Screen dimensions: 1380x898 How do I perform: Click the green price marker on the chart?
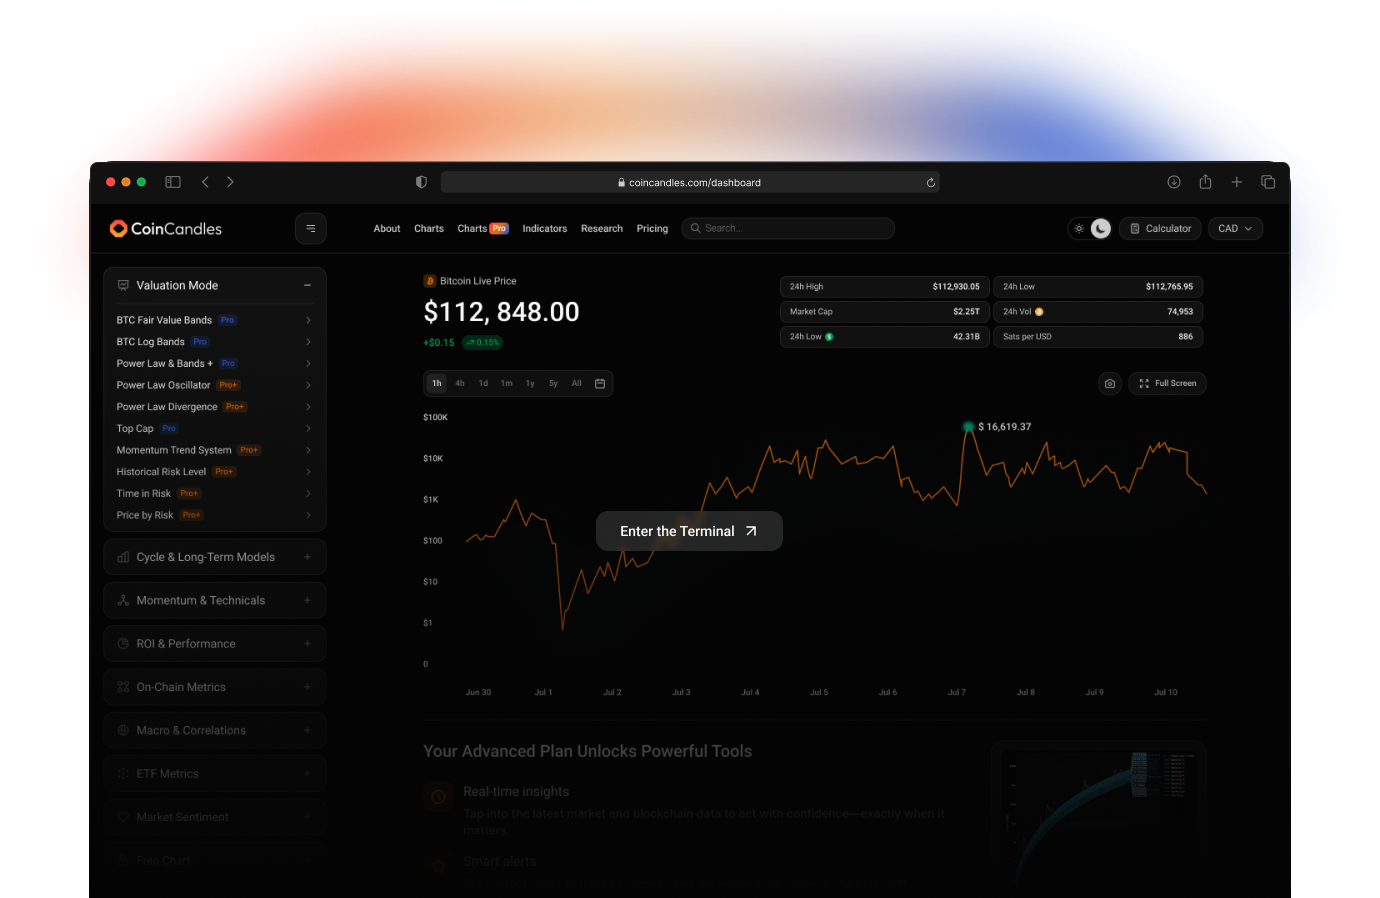[968, 427]
